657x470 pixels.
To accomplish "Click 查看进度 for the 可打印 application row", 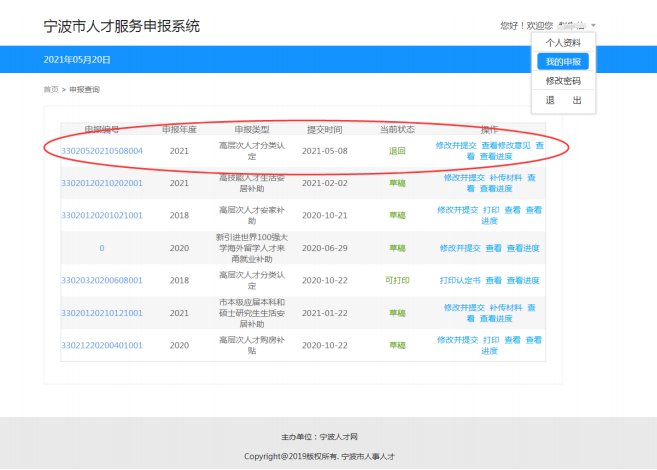I will pyautogui.click(x=523, y=280).
